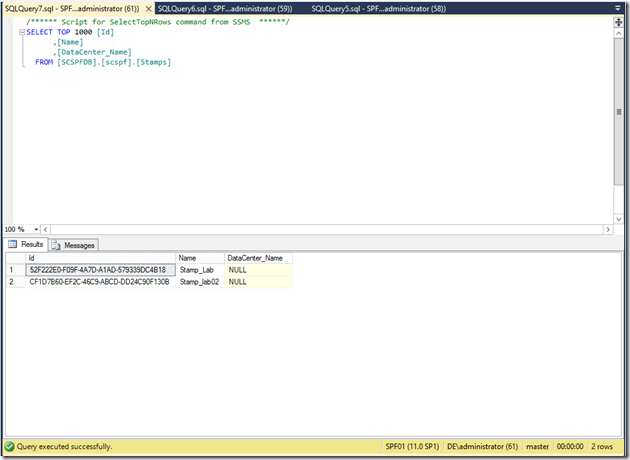Place cursor on [Stamps] in the query
This screenshot has width=630, height=460.
153,62
